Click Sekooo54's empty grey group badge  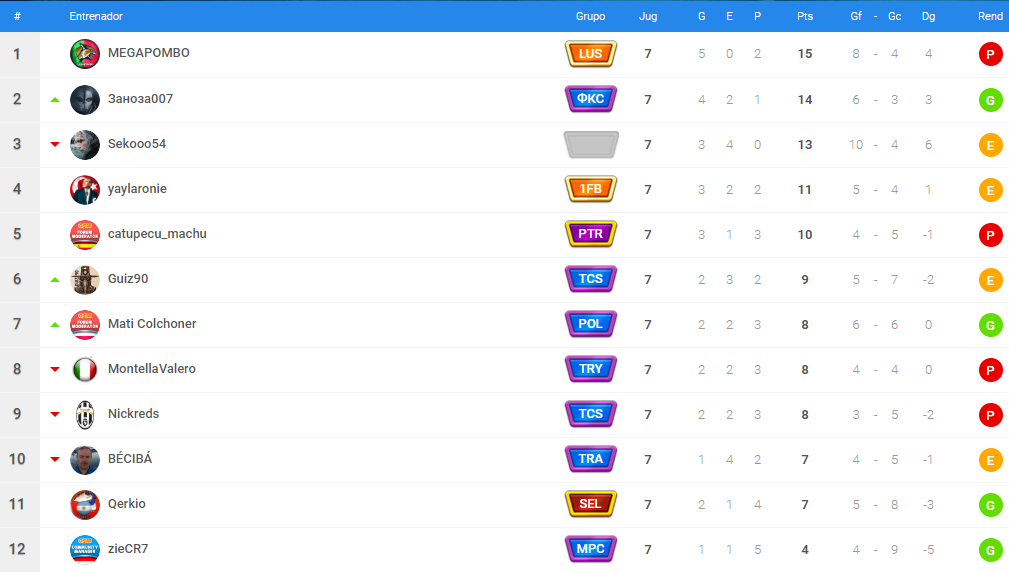click(591, 144)
